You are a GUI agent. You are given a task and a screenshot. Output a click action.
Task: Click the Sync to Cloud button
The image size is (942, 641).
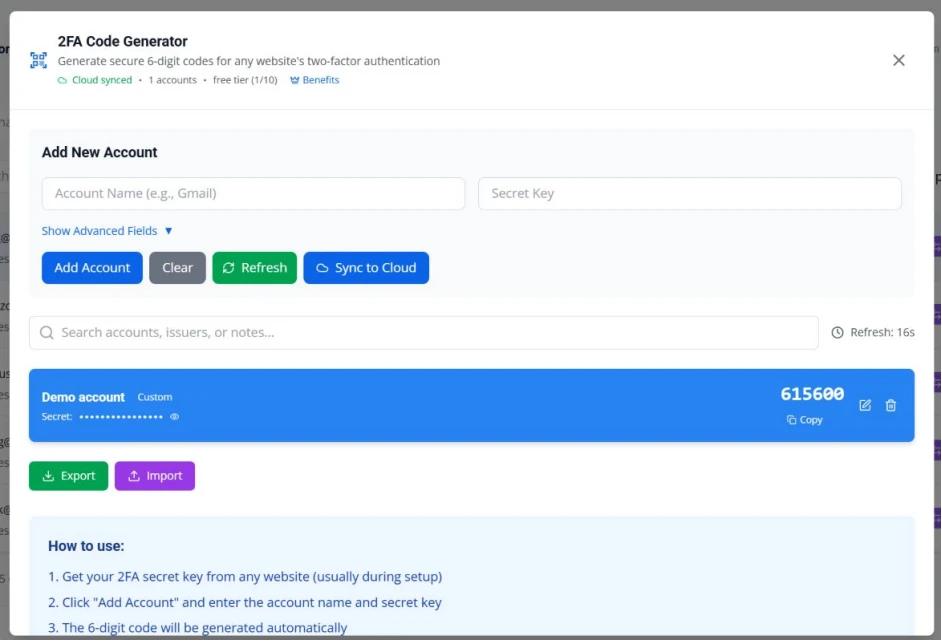pyautogui.click(x=366, y=268)
